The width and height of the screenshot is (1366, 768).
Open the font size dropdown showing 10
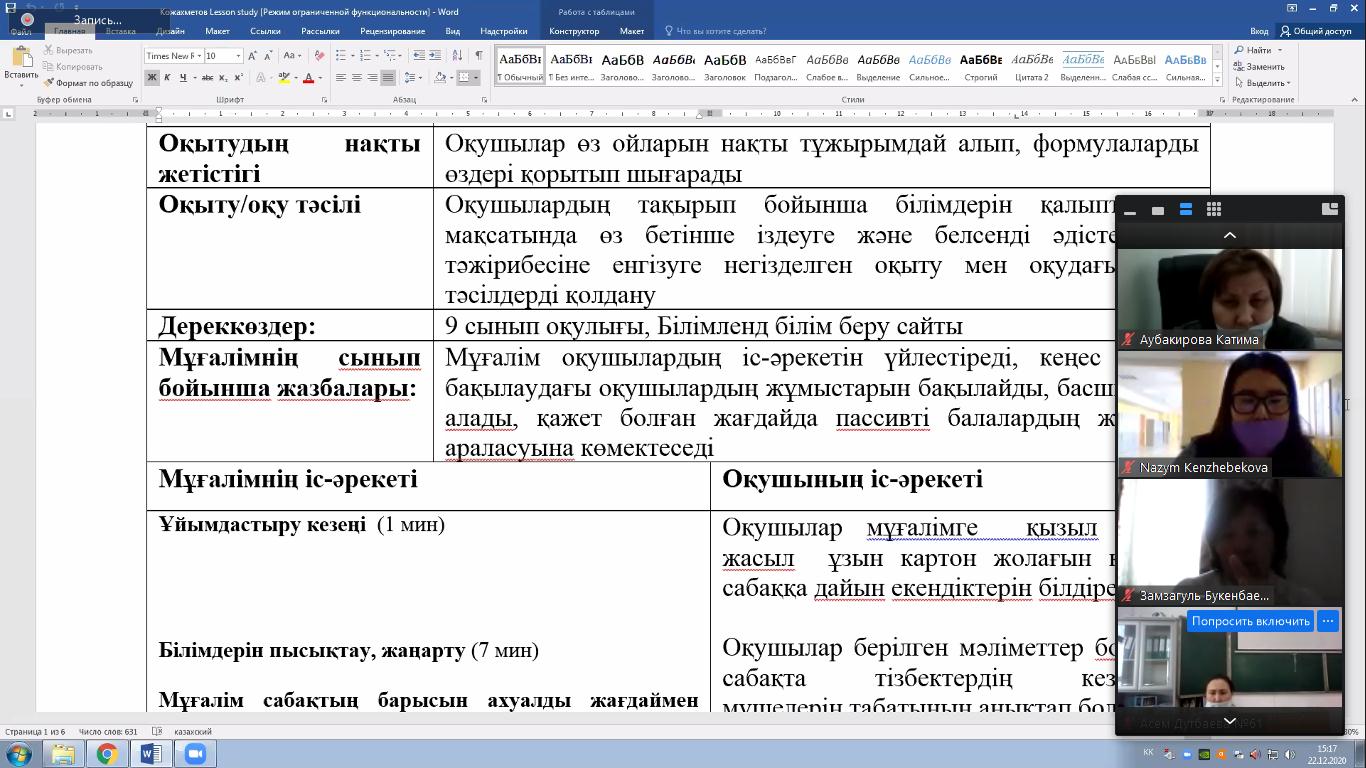238,56
